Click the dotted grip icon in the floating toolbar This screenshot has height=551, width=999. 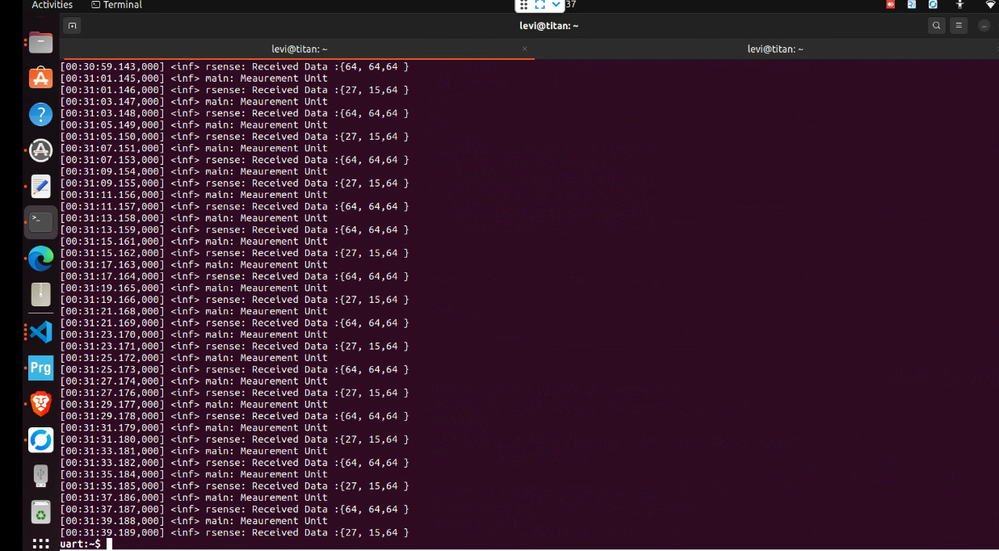click(x=524, y=5)
